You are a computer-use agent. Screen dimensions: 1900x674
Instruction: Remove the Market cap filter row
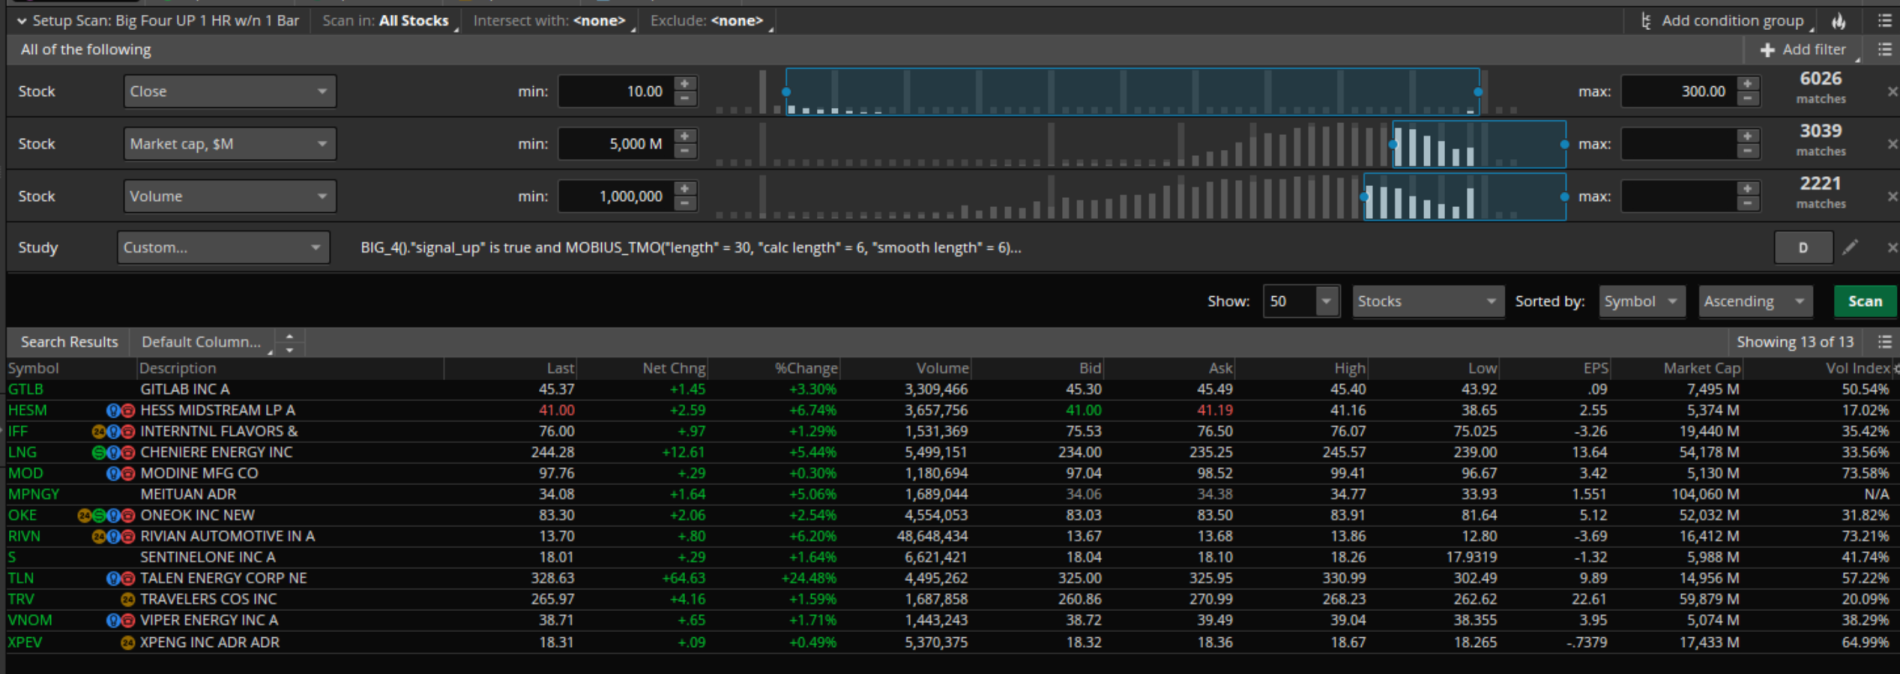pyautogui.click(x=1892, y=144)
